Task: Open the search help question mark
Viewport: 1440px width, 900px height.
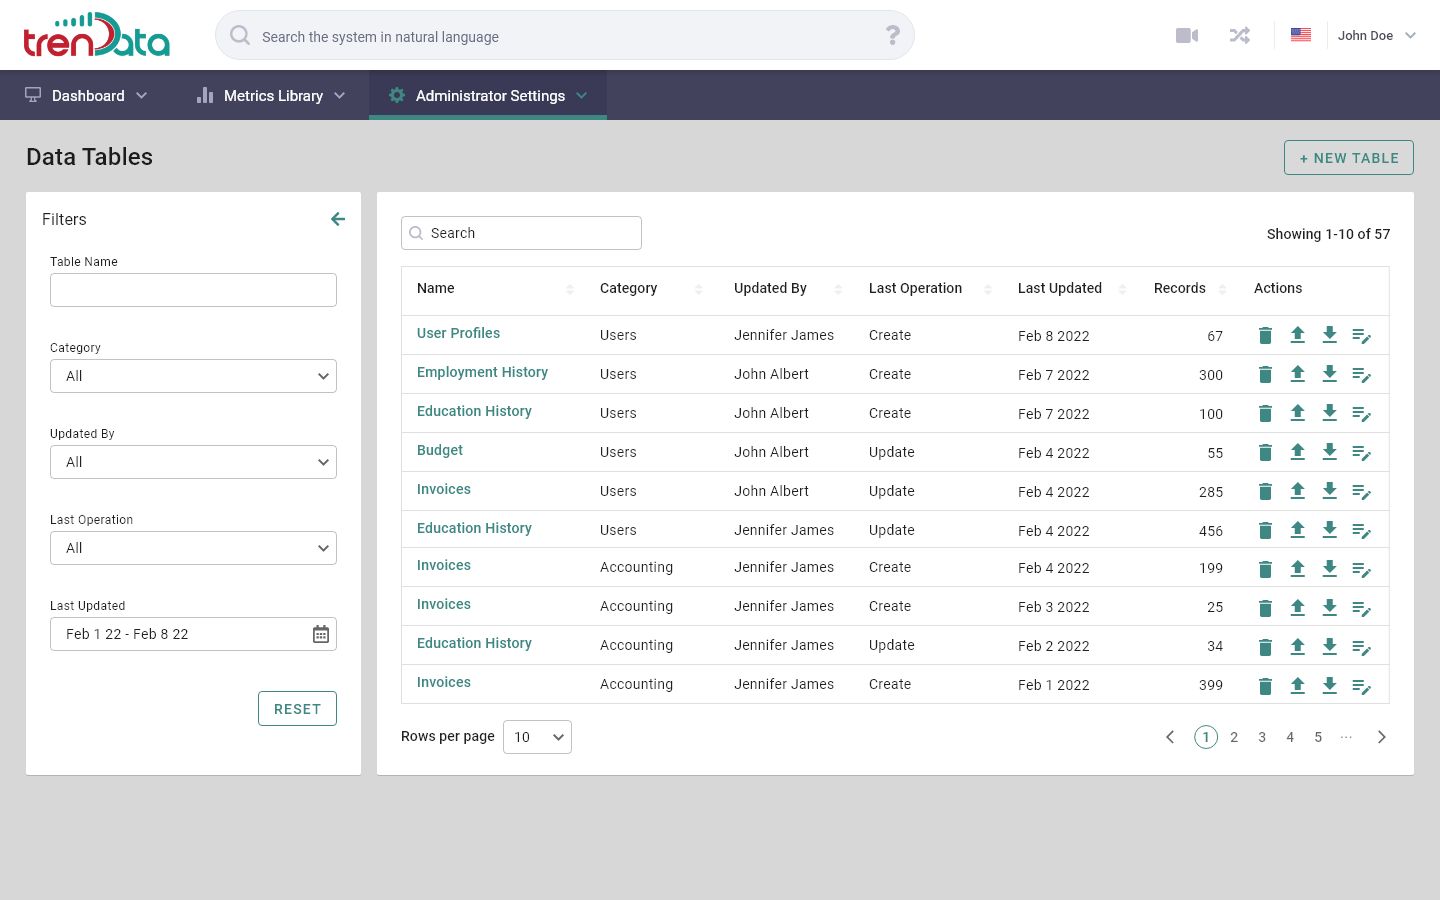Action: pyautogui.click(x=892, y=36)
